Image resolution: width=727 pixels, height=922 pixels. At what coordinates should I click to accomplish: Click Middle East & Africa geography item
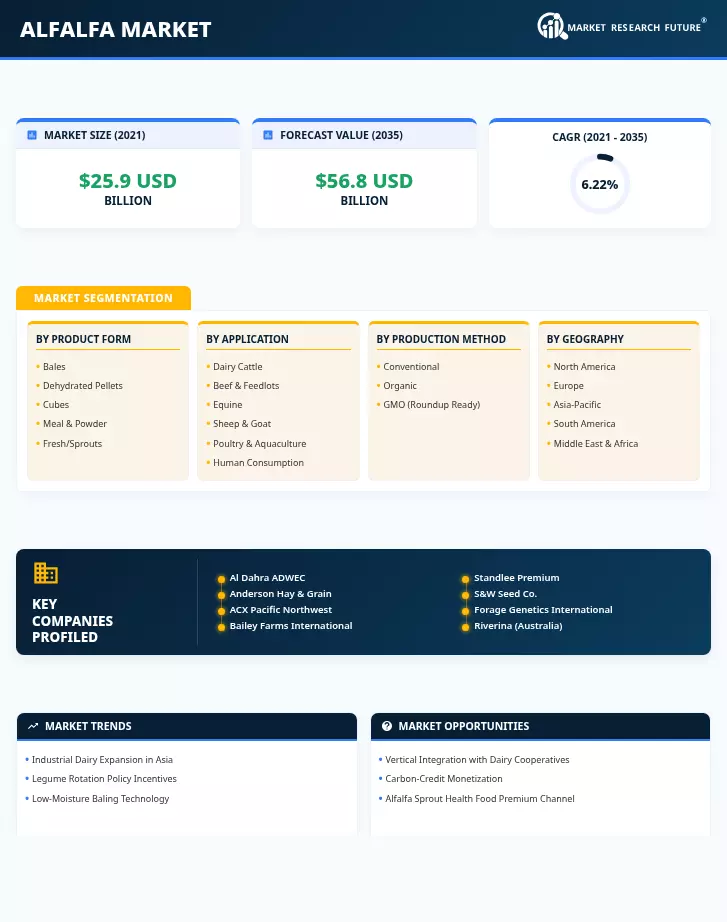(x=595, y=443)
